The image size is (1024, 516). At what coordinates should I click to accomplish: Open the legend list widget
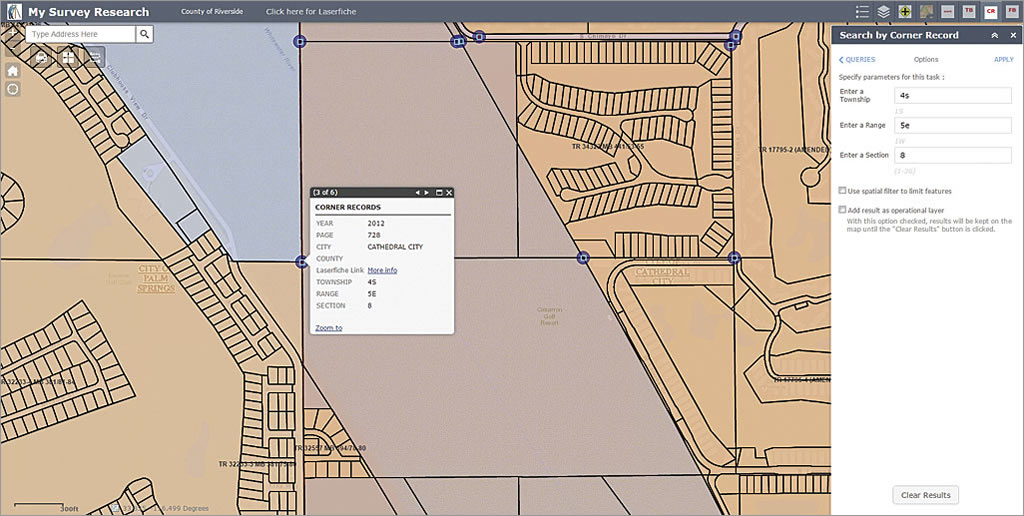click(863, 12)
